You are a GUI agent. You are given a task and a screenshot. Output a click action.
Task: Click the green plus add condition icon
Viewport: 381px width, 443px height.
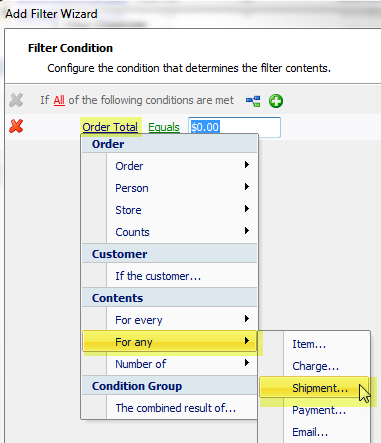276,101
